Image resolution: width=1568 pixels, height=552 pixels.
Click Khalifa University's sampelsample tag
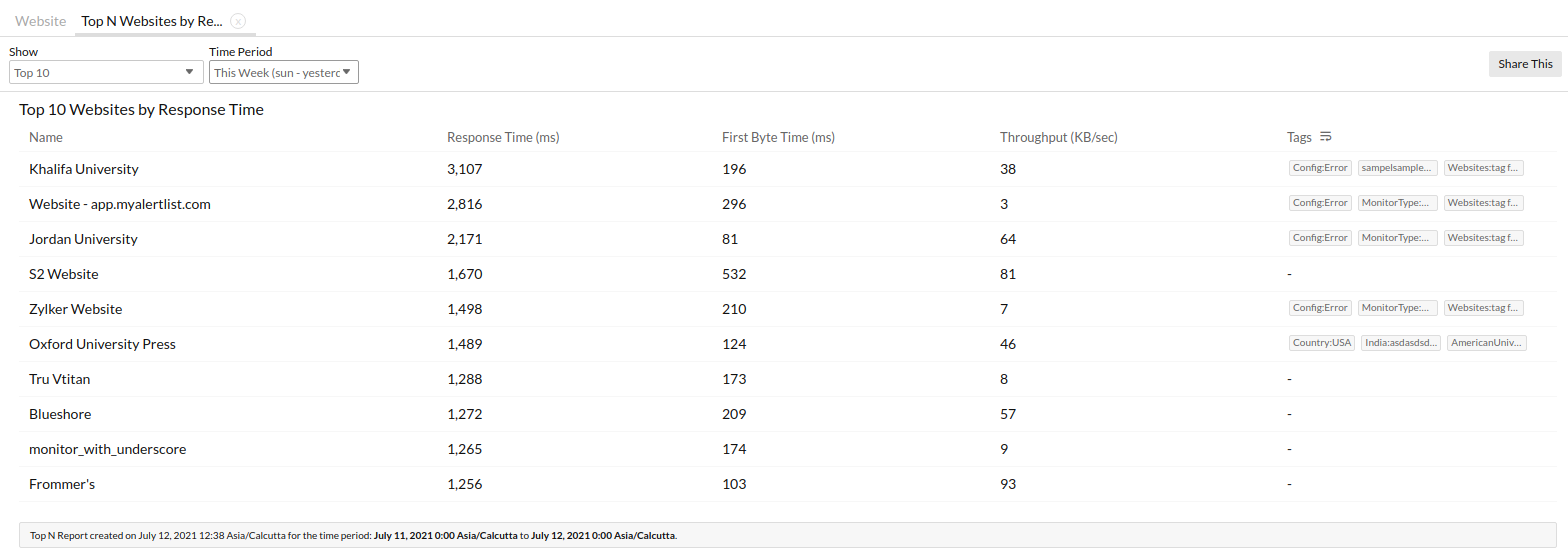pyautogui.click(x=1398, y=168)
